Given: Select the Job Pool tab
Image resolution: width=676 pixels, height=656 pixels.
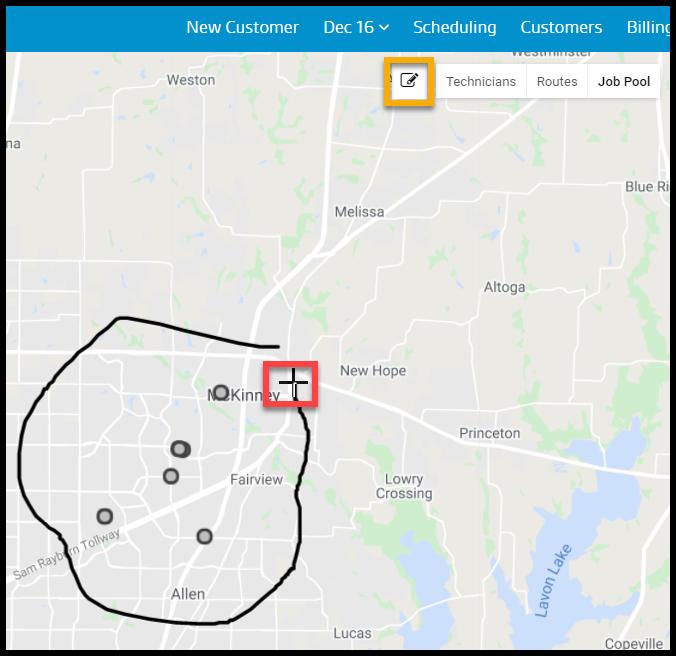Looking at the screenshot, I should click(x=623, y=81).
